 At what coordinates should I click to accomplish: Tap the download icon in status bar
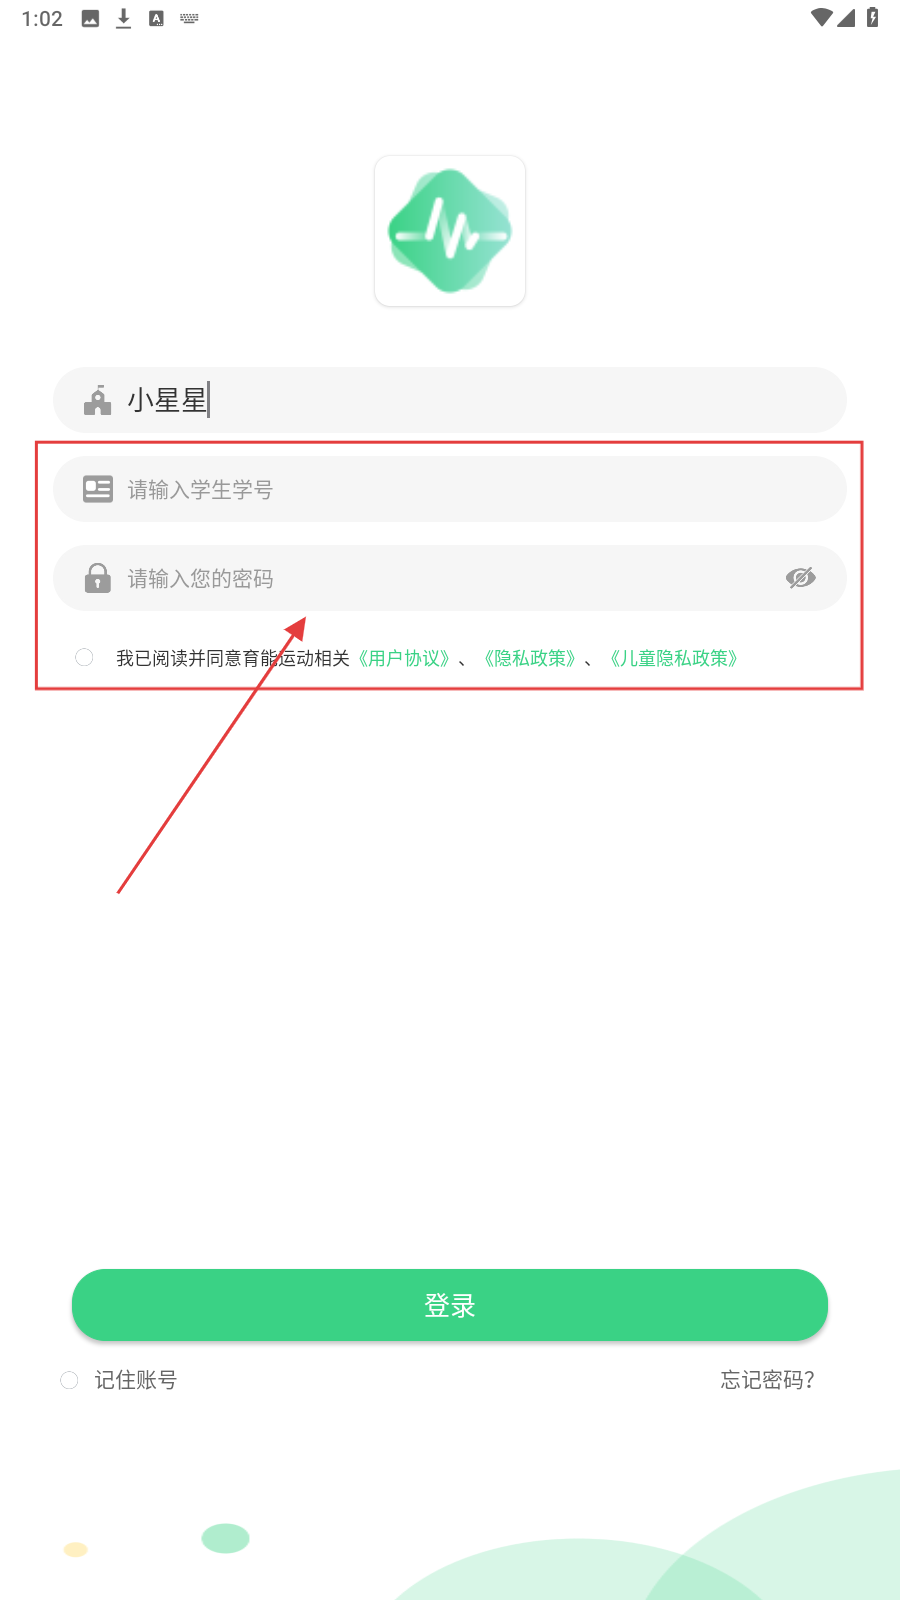(x=123, y=18)
